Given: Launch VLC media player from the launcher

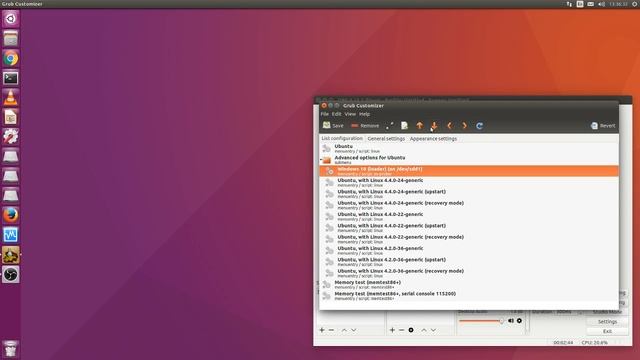Looking at the screenshot, I should coord(11,97).
